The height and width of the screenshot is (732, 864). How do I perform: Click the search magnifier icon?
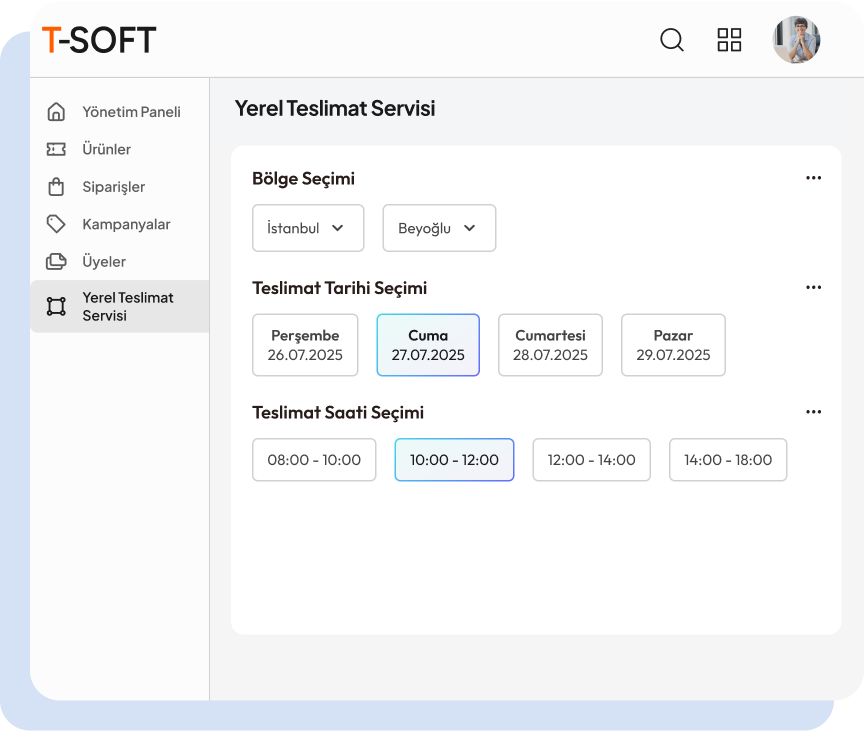click(672, 40)
